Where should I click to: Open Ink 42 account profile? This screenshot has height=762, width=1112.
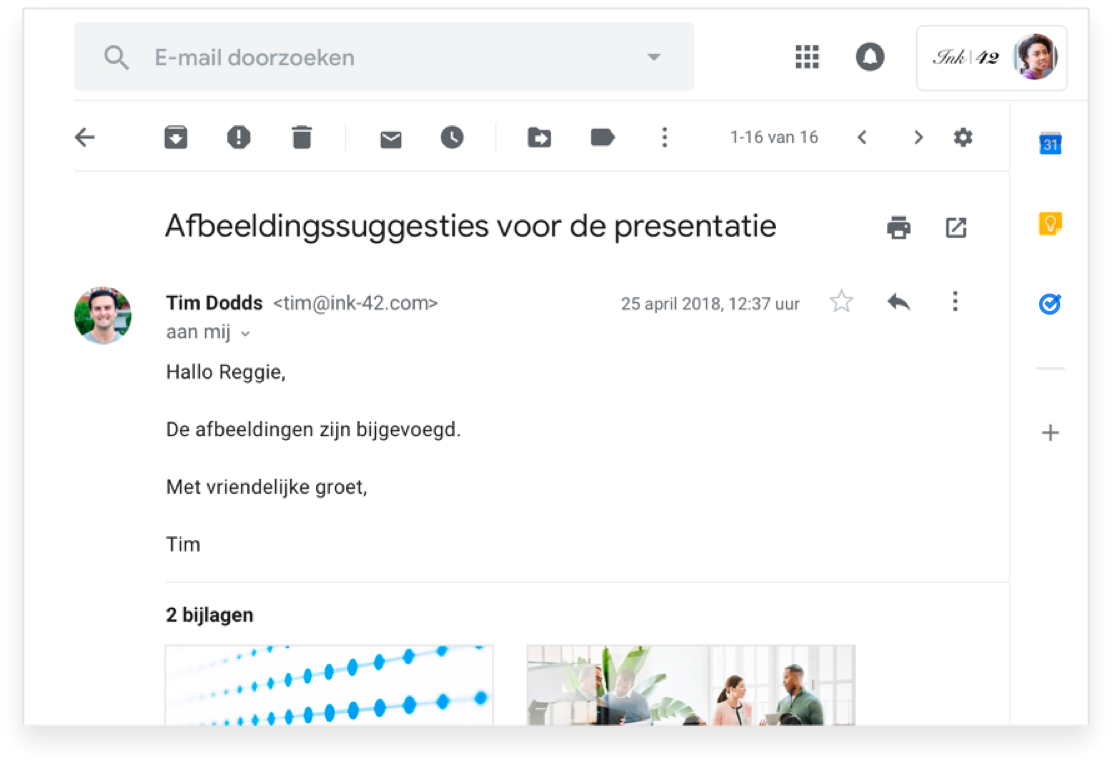(x=991, y=57)
